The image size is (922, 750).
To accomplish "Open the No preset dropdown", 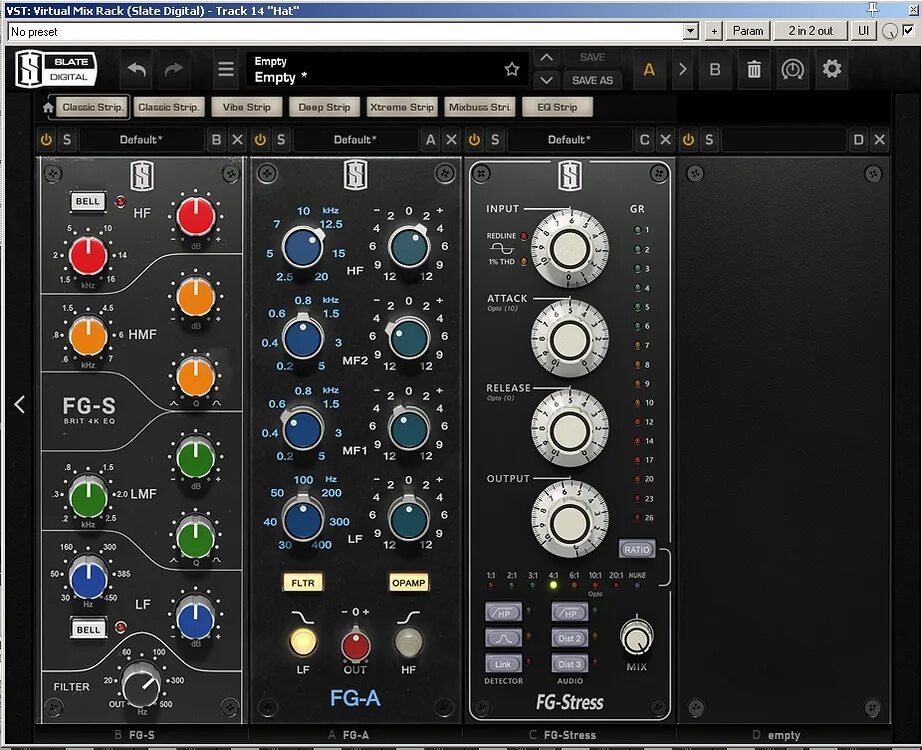I will click(691, 31).
